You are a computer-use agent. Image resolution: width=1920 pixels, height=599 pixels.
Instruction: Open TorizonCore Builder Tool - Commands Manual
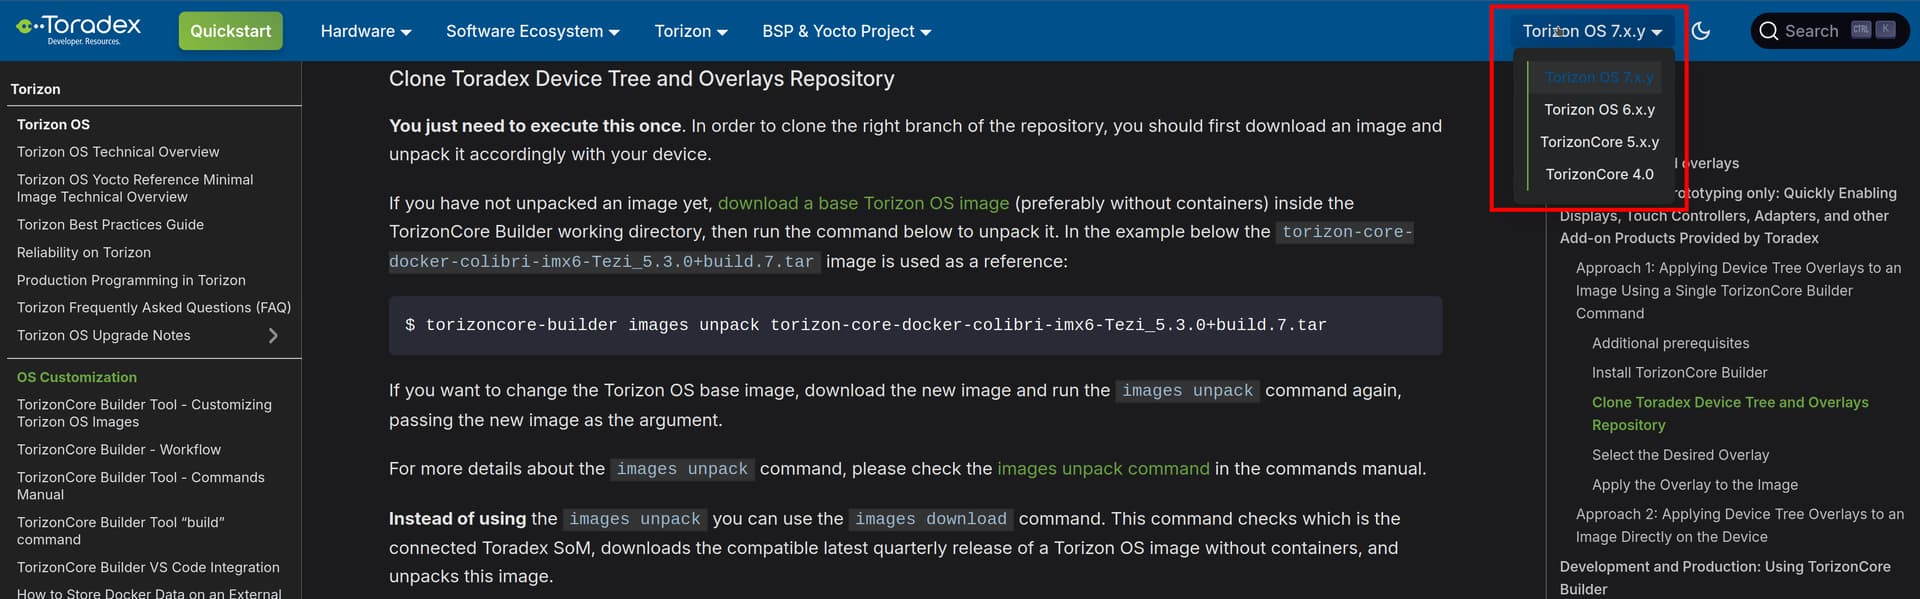tap(141, 486)
